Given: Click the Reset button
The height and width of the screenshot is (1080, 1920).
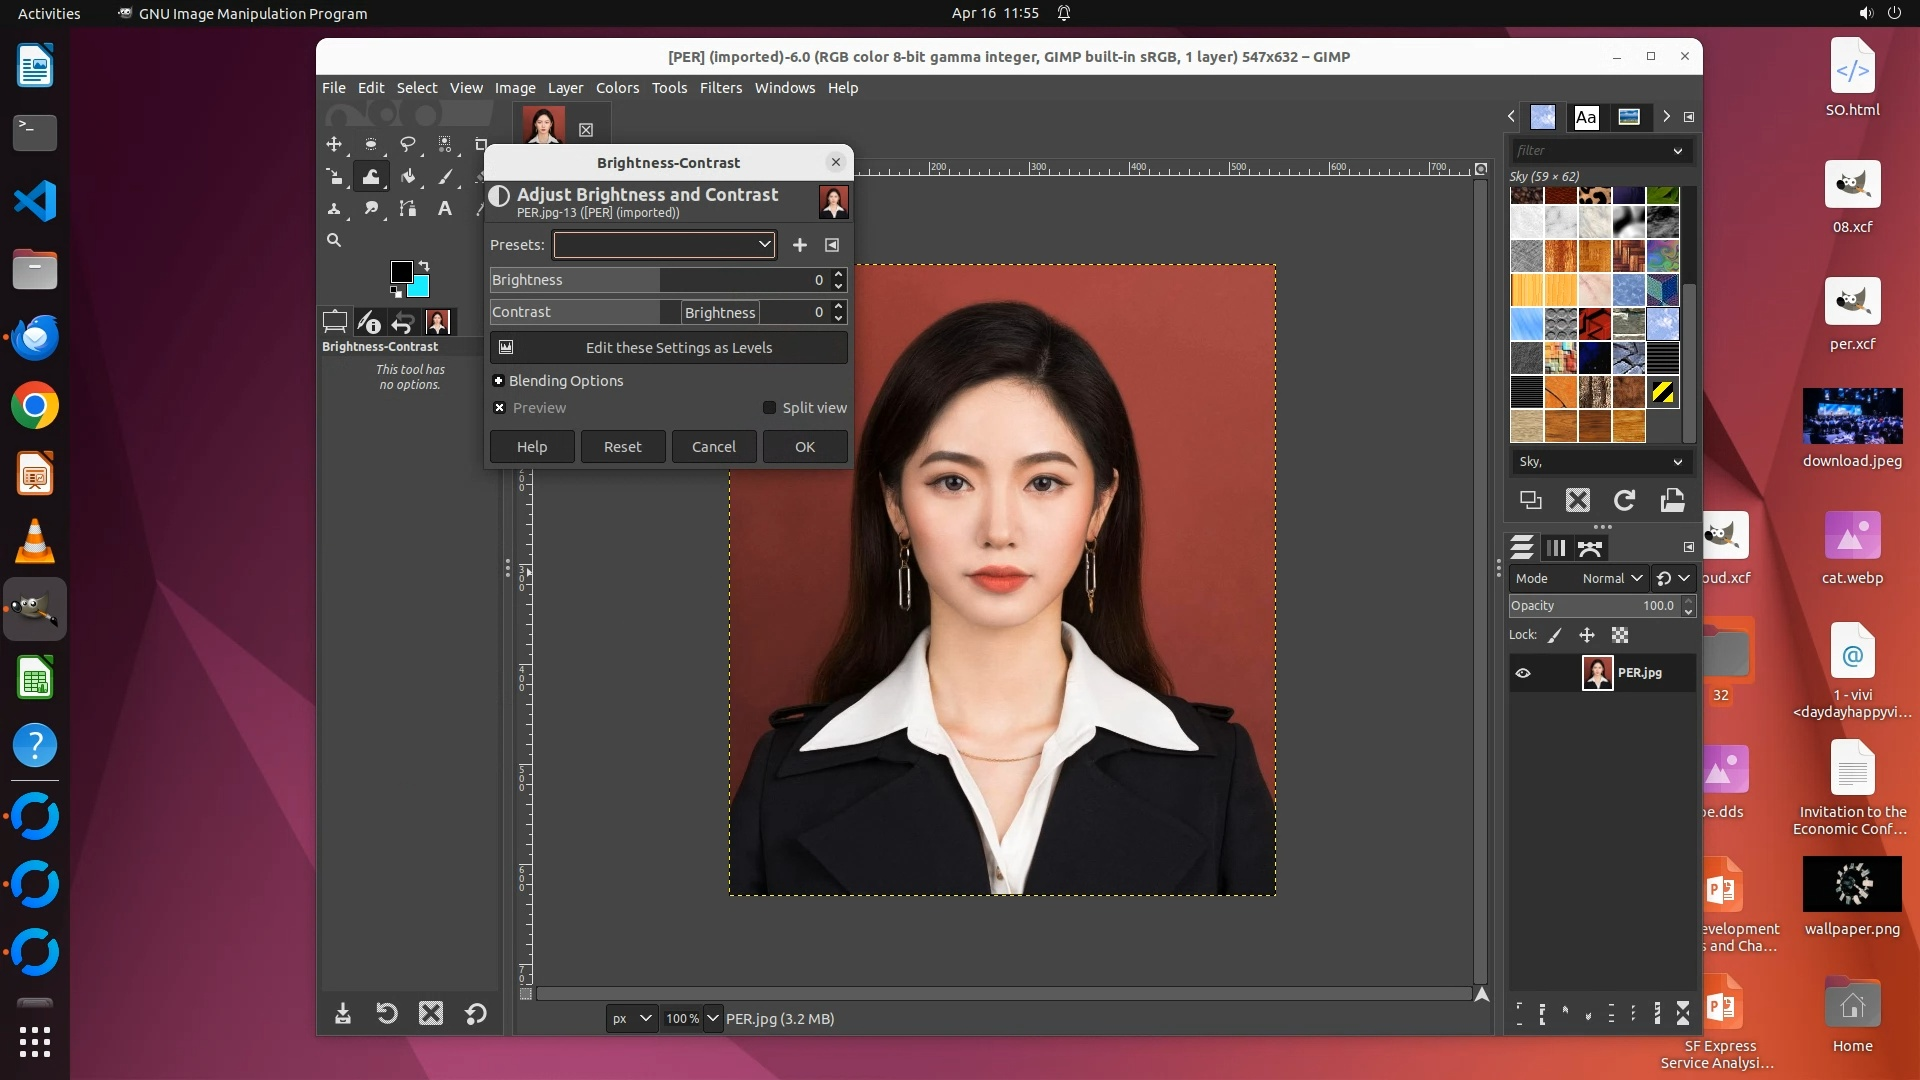Looking at the screenshot, I should [622, 447].
